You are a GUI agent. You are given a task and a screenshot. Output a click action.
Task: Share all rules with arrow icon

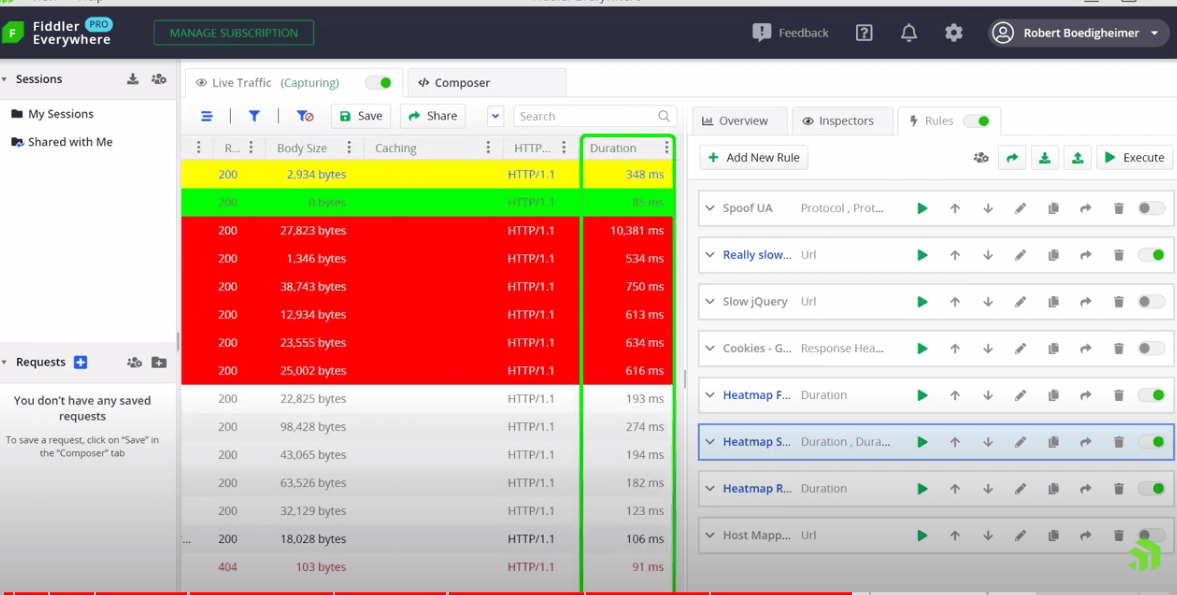1012,158
